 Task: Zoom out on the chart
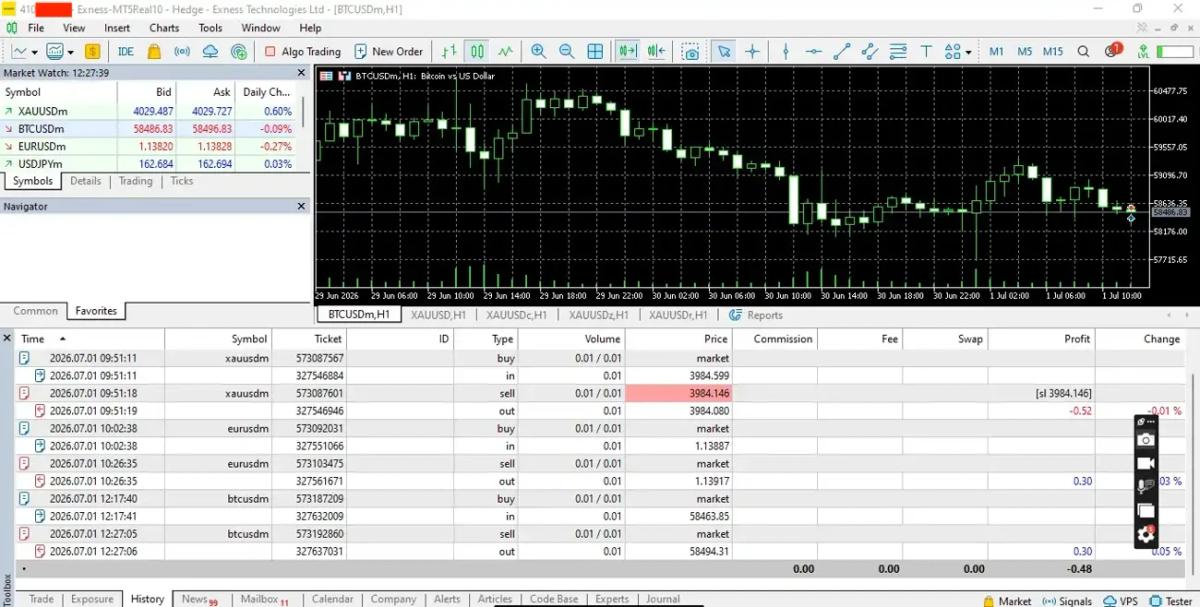[566, 51]
